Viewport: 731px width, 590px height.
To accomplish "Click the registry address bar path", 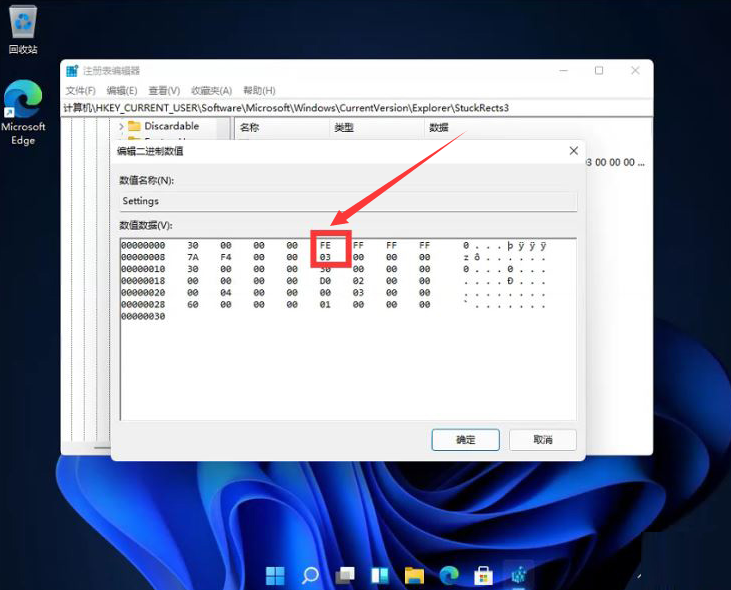I will coord(357,108).
